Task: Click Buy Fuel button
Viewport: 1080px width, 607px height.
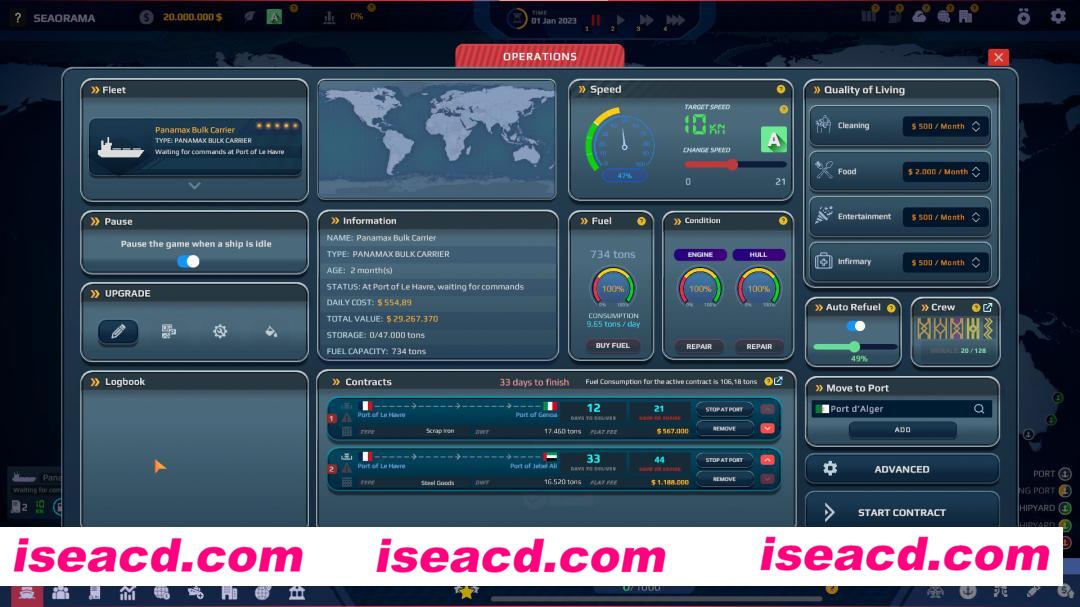Action: pos(613,346)
